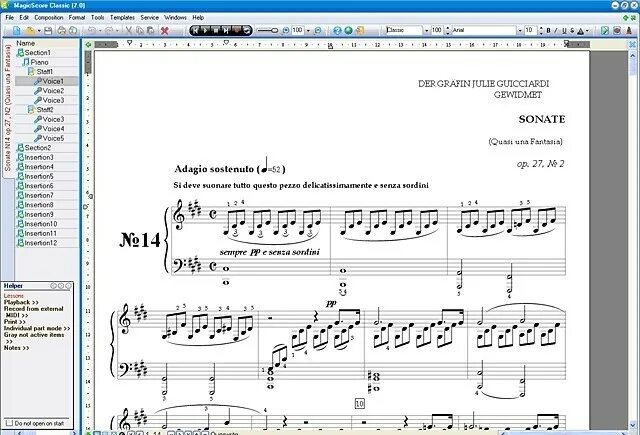Open the Print lesson link
The width and height of the screenshot is (640, 435).
click(x=15, y=322)
